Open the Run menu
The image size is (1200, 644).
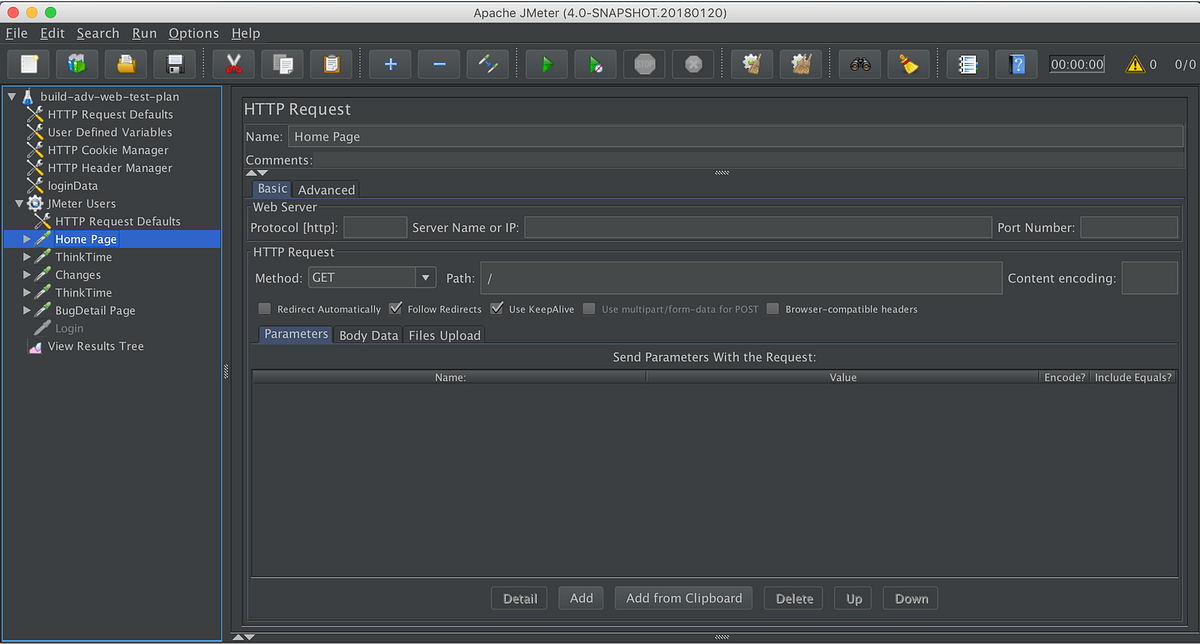point(144,33)
